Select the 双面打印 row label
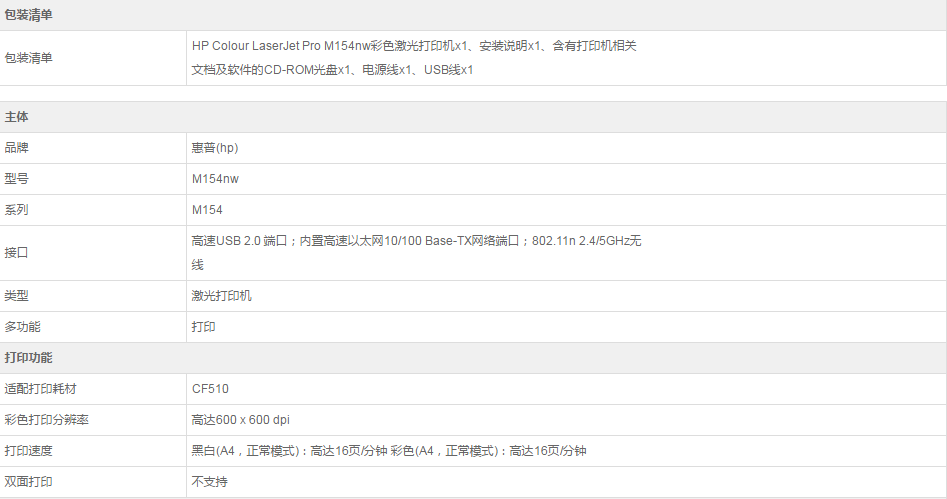The width and height of the screenshot is (947, 499). [28, 481]
